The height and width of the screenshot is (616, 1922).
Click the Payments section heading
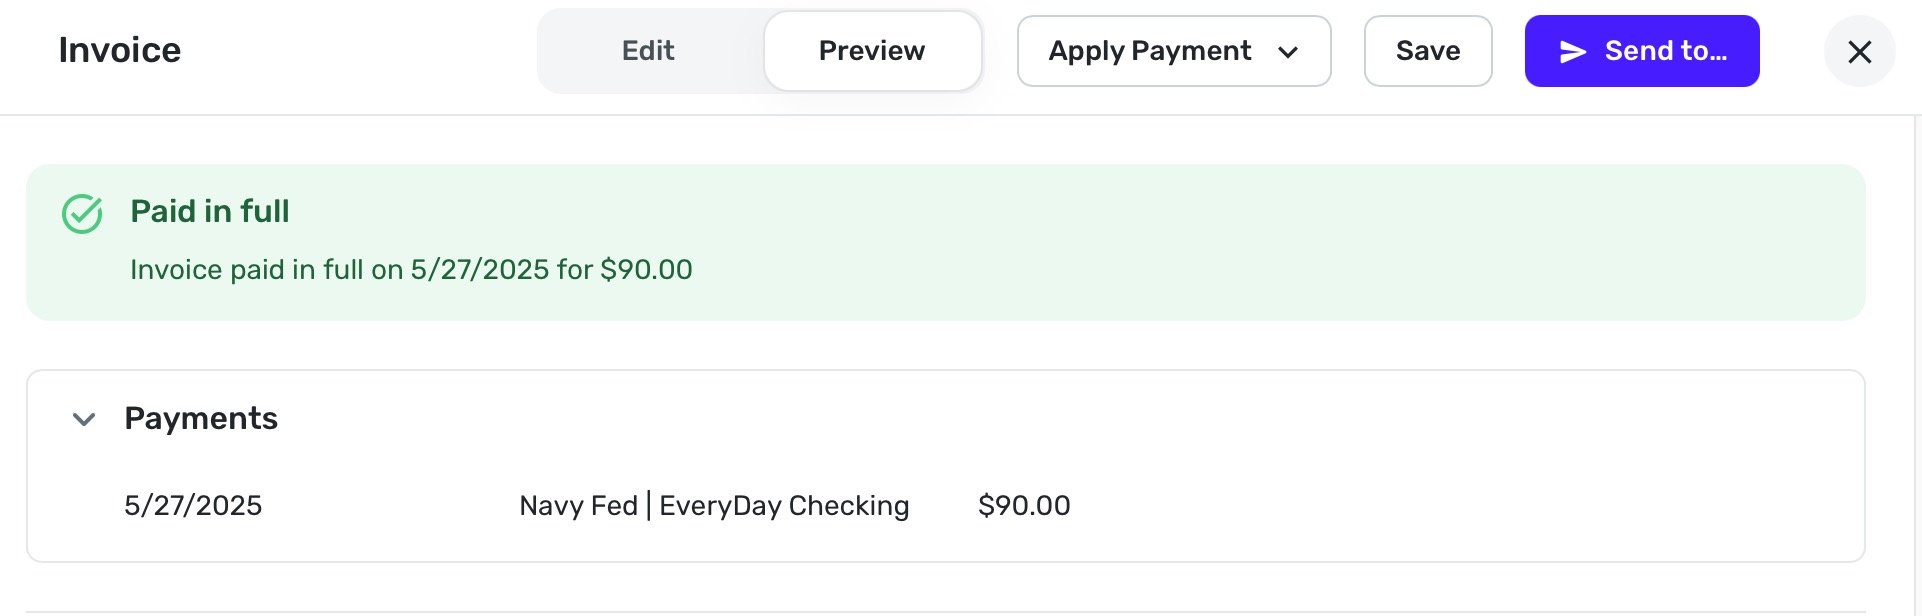(201, 418)
